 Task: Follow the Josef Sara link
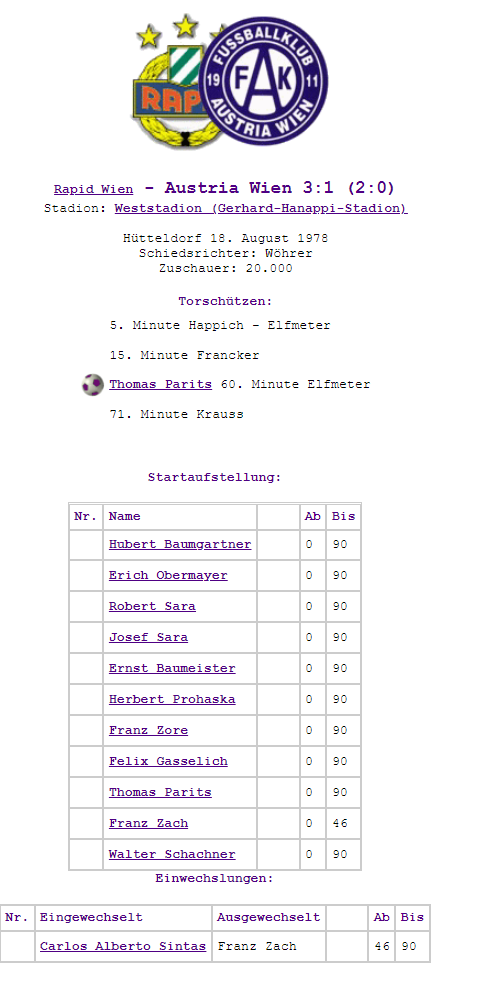click(x=148, y=637)
